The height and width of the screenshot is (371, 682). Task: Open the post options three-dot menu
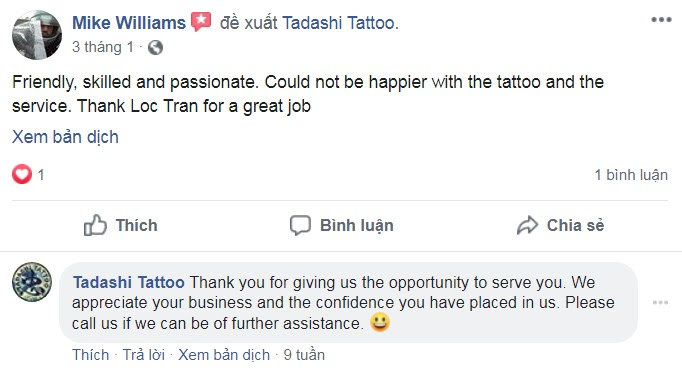click(x=661, y=20)
